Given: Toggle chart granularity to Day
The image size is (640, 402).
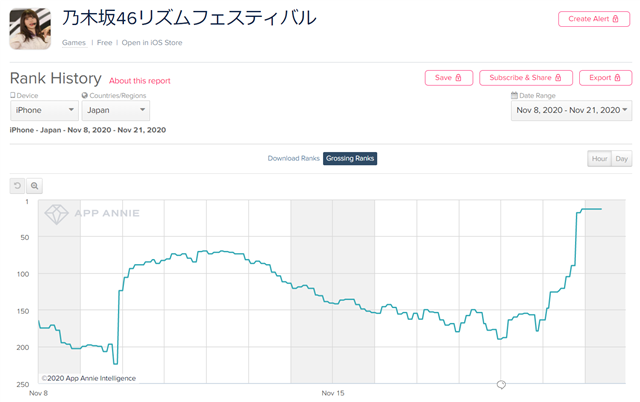Looking at the screenshot, I should click(621, 159).
